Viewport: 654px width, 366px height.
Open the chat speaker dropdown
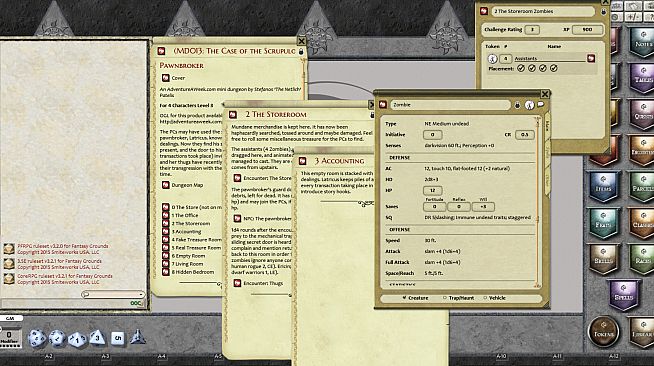113,294
